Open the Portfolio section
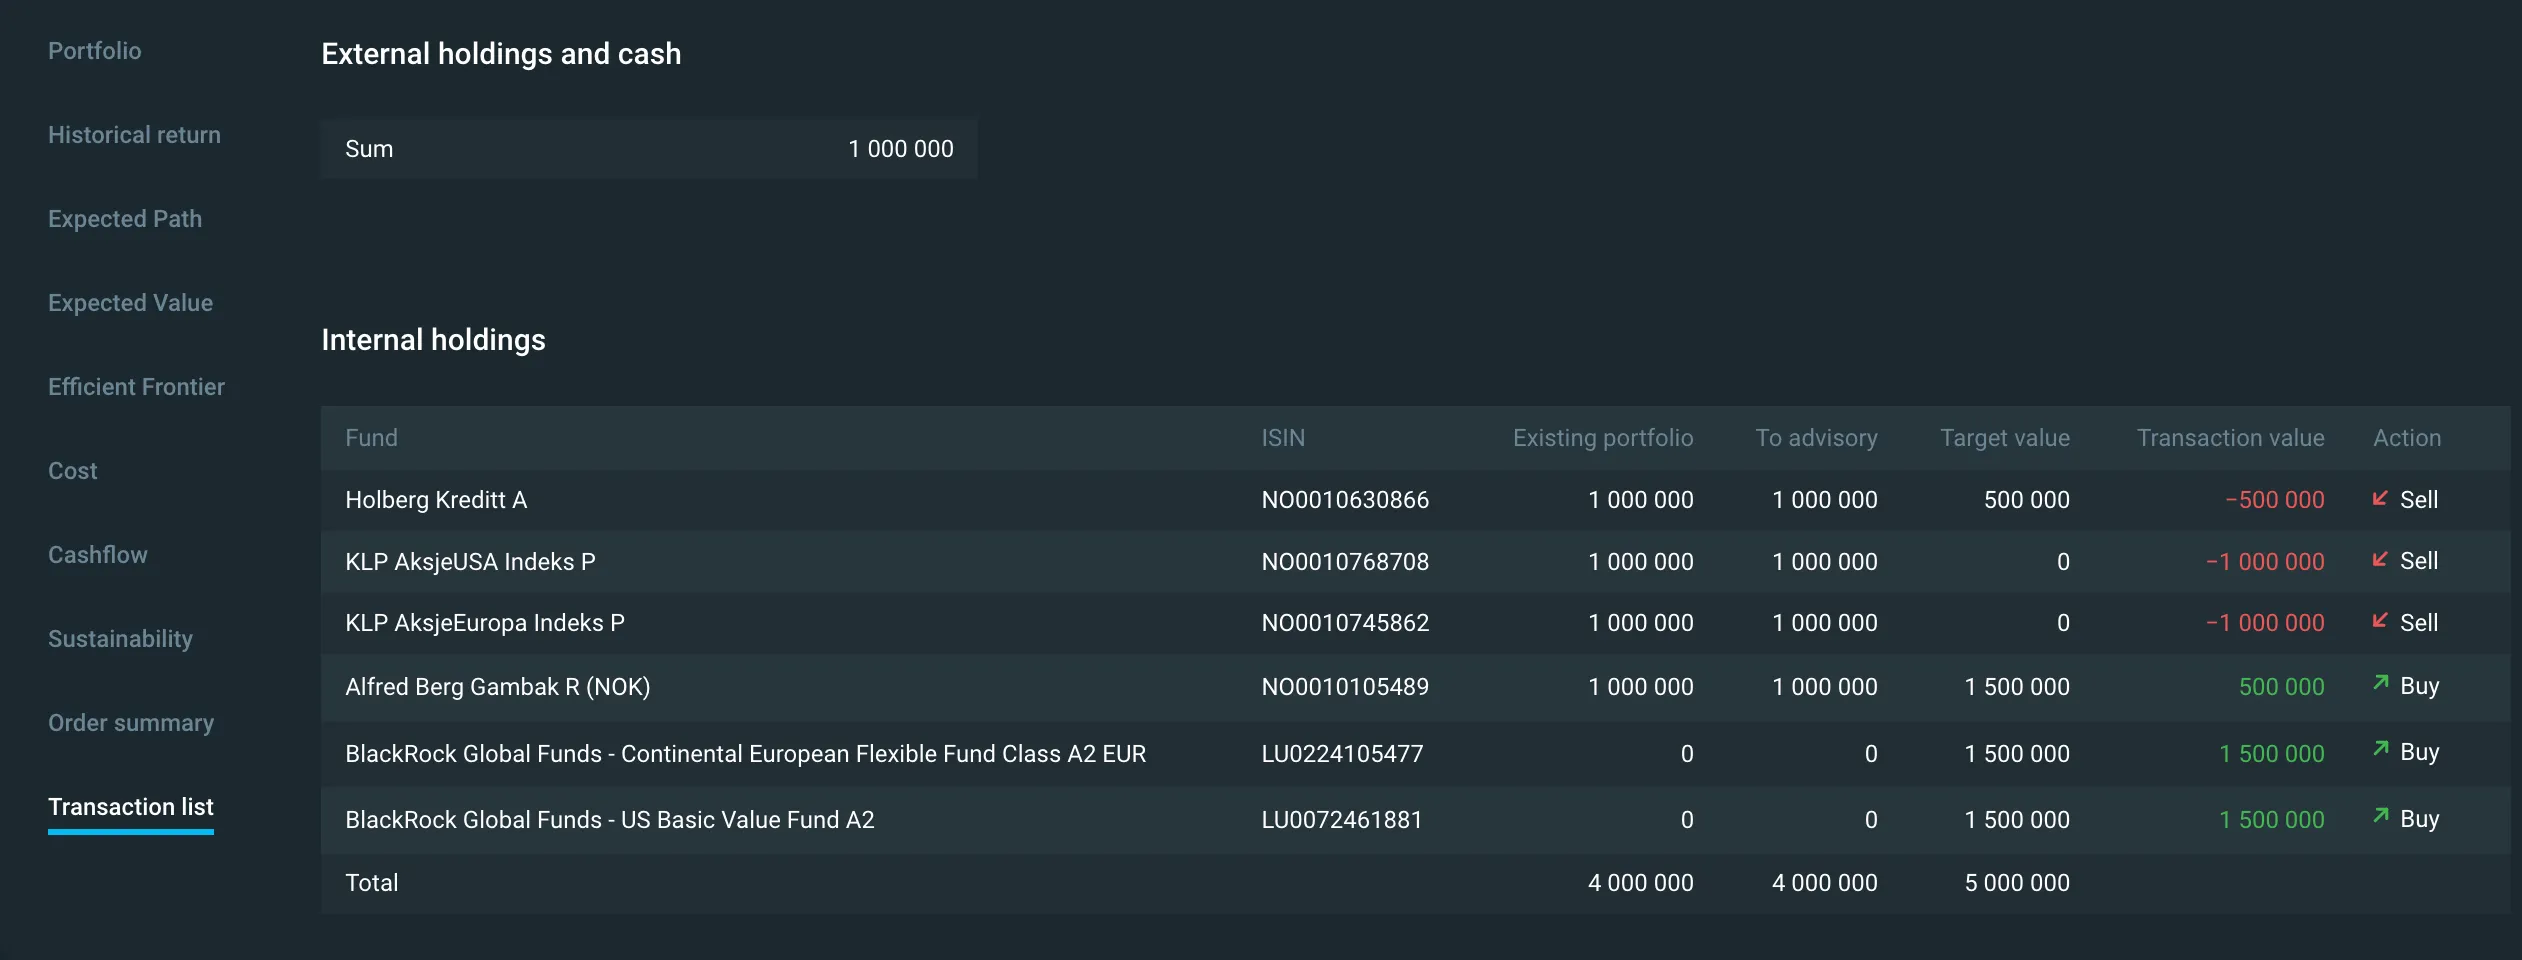The width and height of the screenshot is (2522, 960). pos(95,51)
